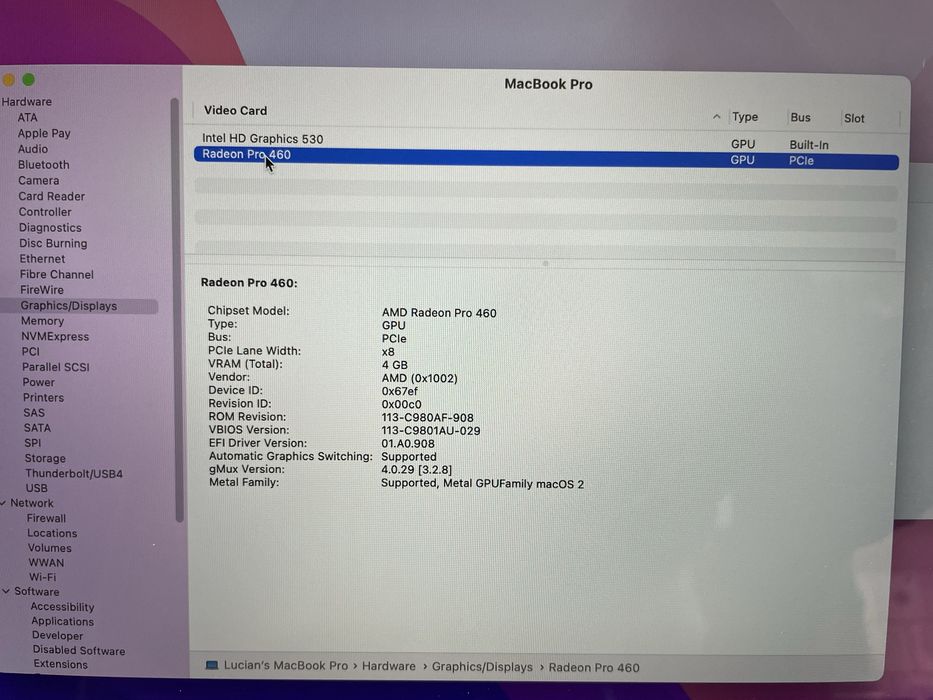The image size is (933, 700).
Task: Open the Parallel SCSI entry
Action: coord(56,367)
